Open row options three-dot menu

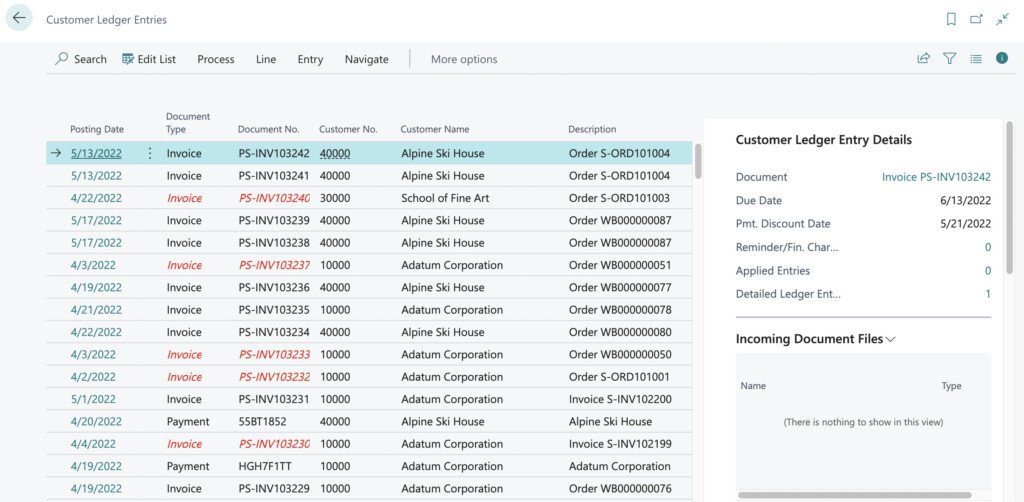pyautogui.click(x=150, y=153)
